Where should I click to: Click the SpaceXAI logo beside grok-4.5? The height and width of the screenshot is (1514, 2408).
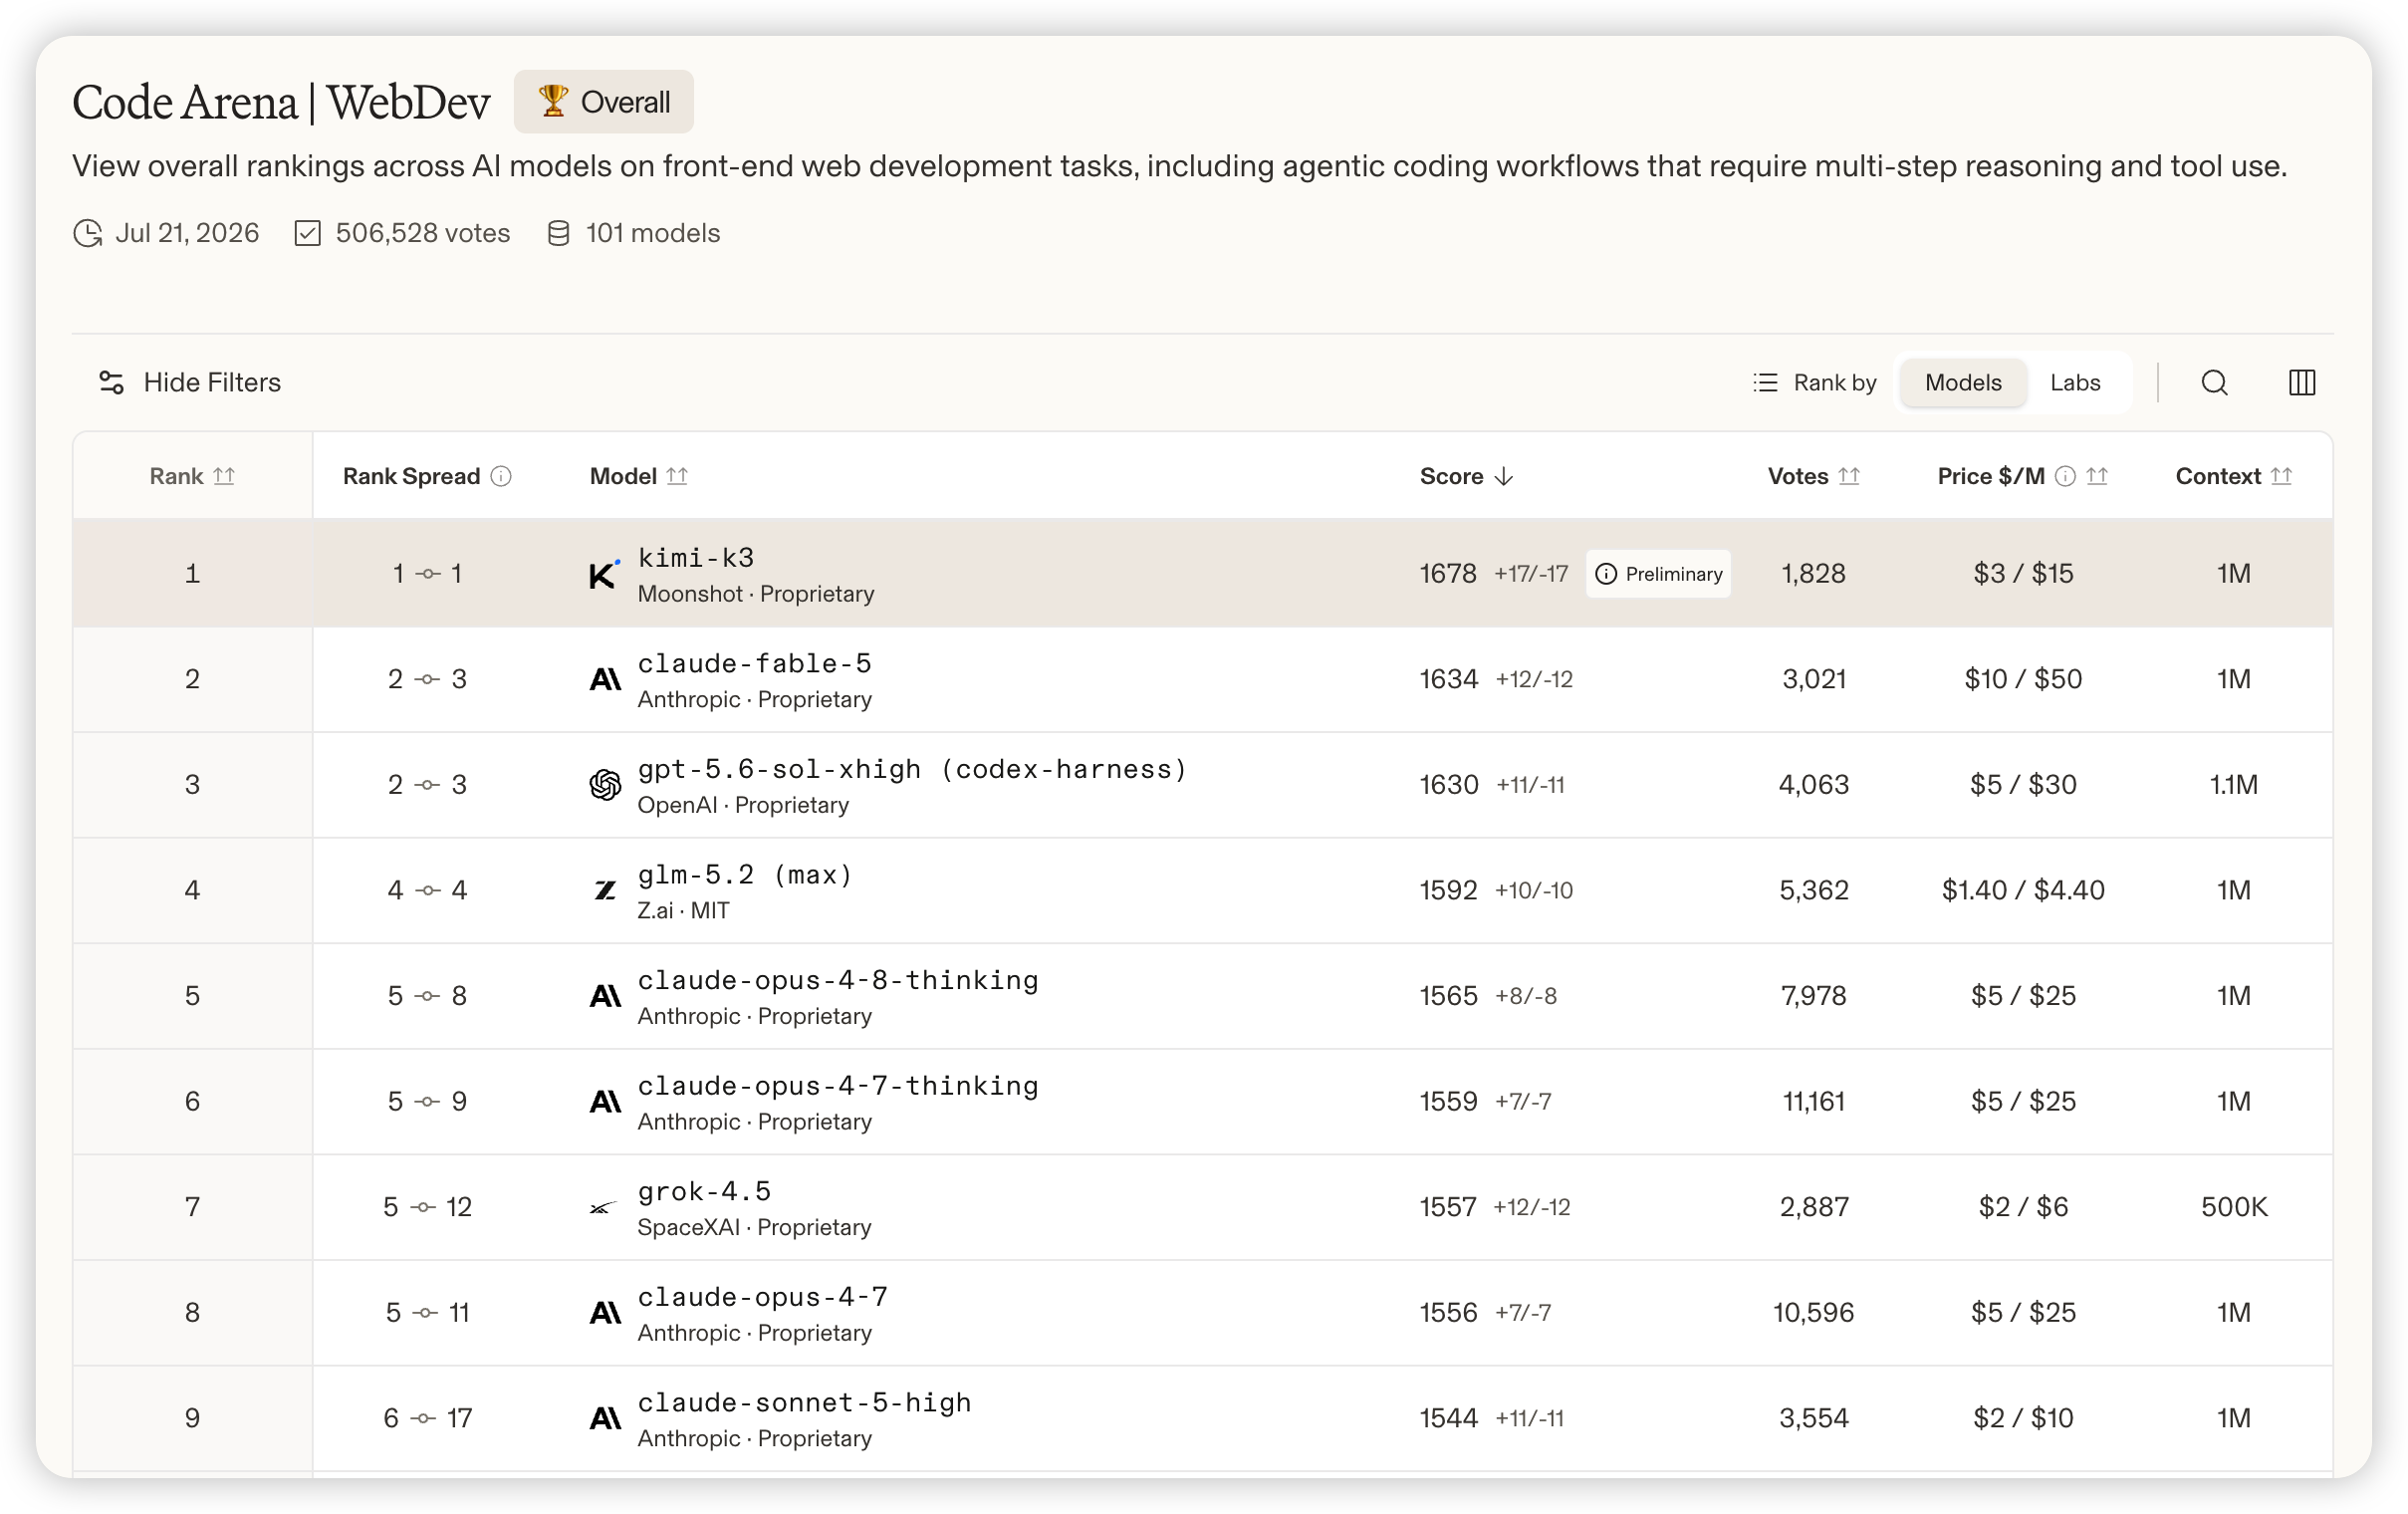point(602,1208)
